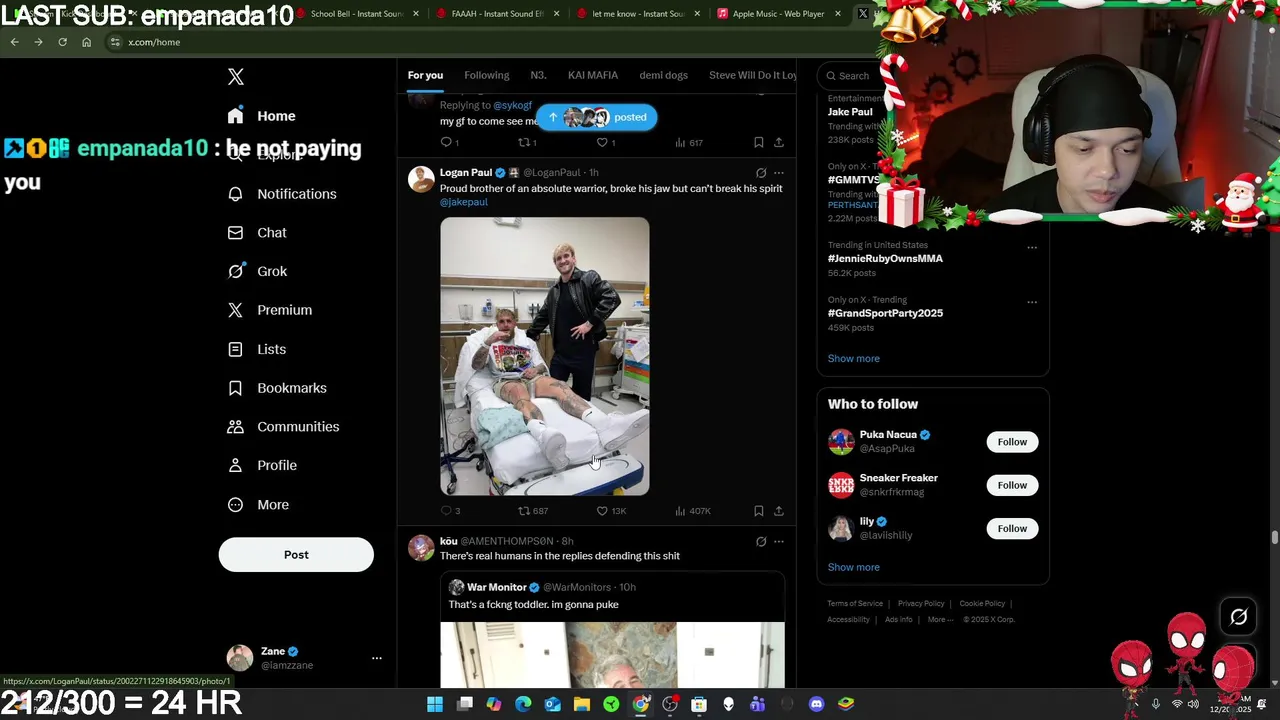Open Premium in the sidebar
This screenshot has width=1280, height=720.
tap(270, 310)
